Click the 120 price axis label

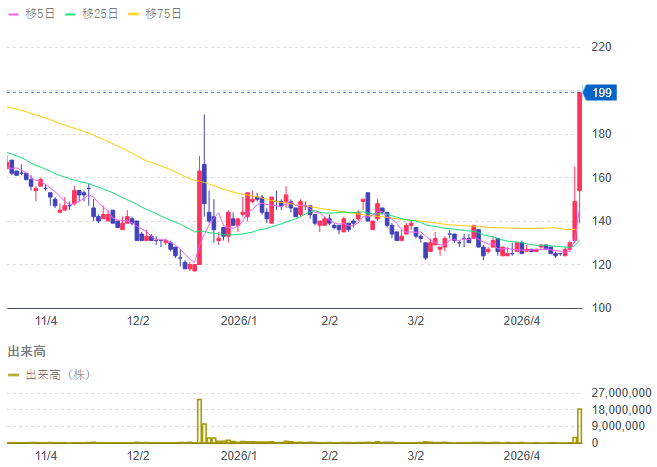(x=601, y=265)
